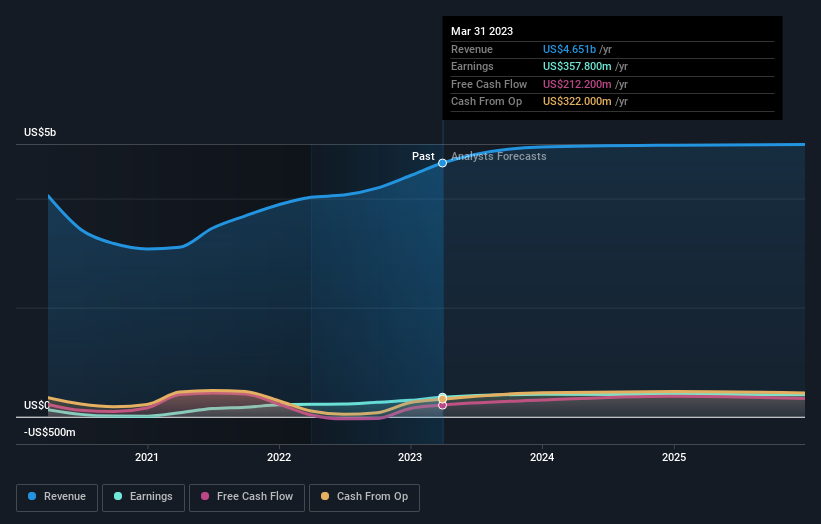Click the -US$500m y-axis label
This screenshot has width=821, height=524.
point(50,432)
